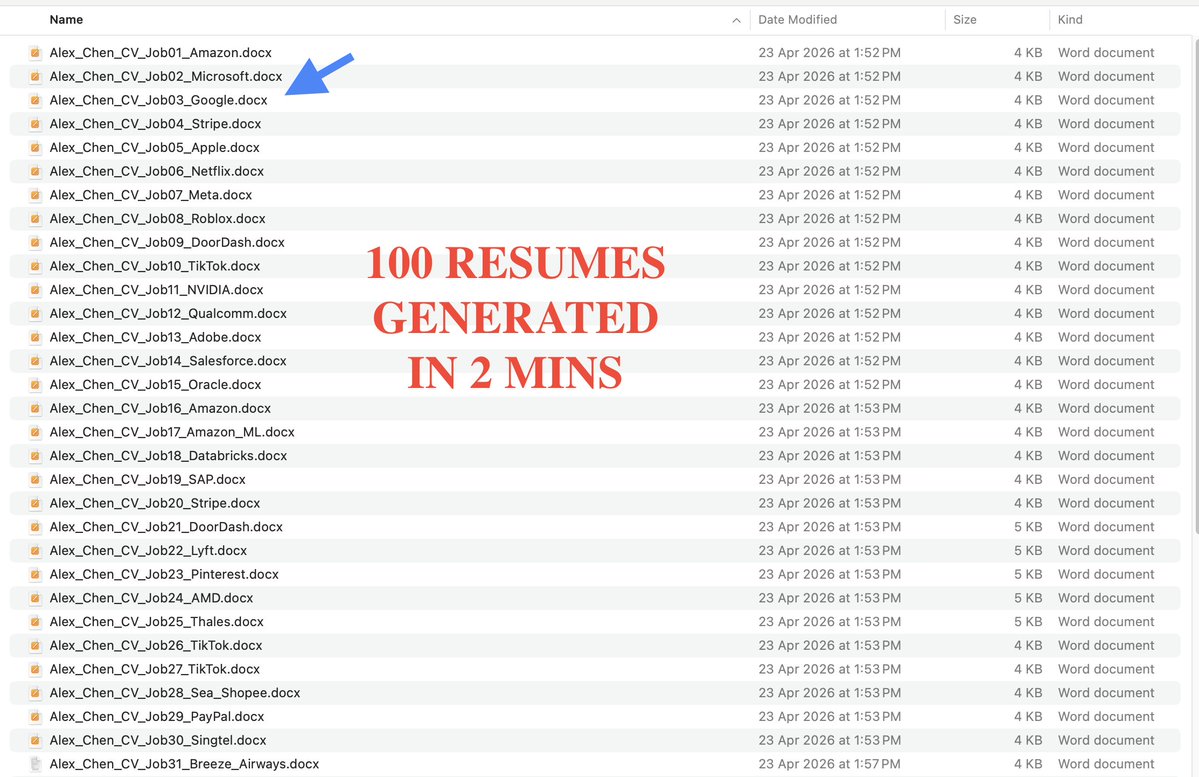Click file name Alex_Chen_CV_Job01_Amazon.docx
This screenshot has width=1199, height=777.
(x=161, y=53)
